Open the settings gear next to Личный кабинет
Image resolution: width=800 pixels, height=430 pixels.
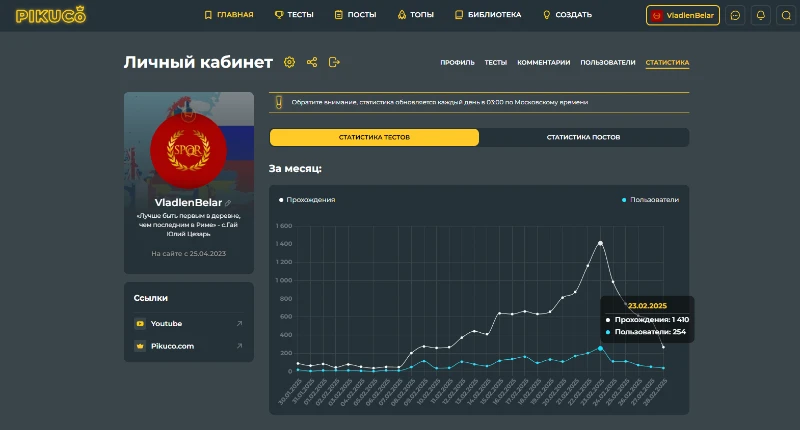289,62
